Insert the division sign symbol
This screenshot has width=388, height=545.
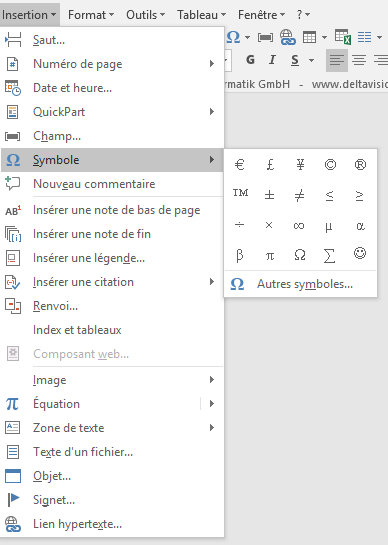(x=240, y=225)
